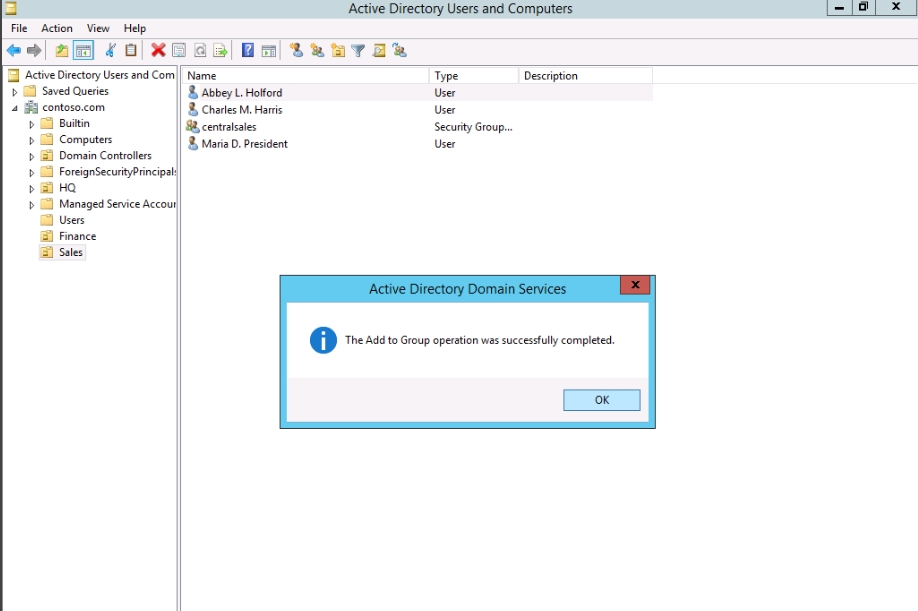Image resolution: width=918 pixels, height=611 pixels.
Task: Create a new group with toolbar icon
Action: coord(317,51)
